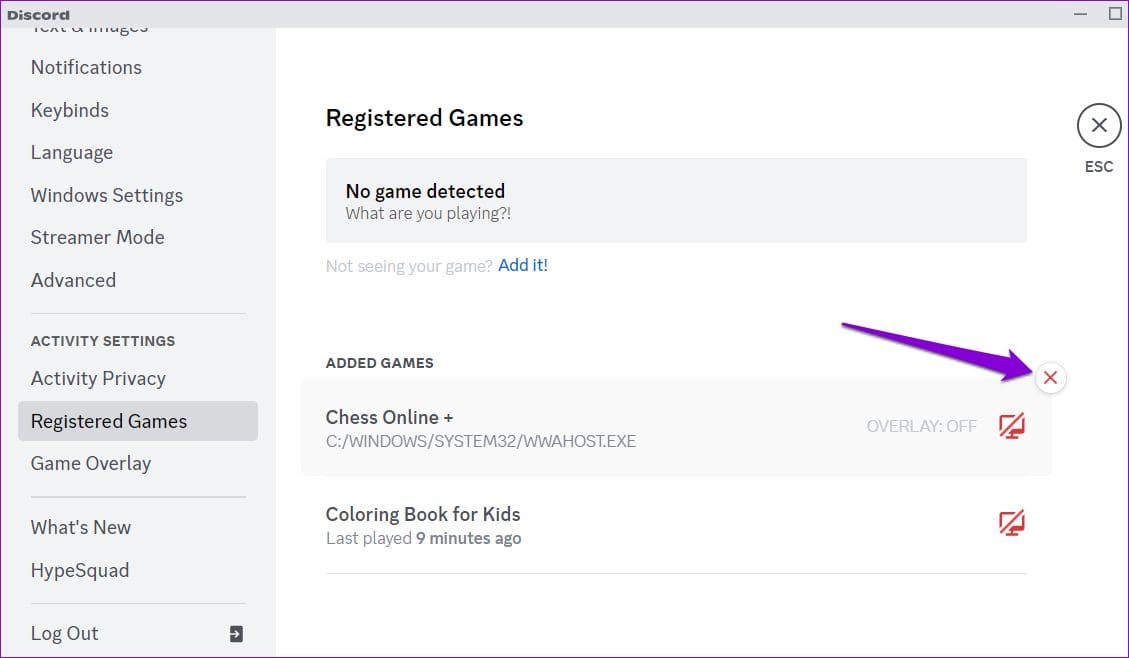Select Registered Games in sidebar
Image resolution: width=1129 pixels, height=658 pixels.
(138, 421)
